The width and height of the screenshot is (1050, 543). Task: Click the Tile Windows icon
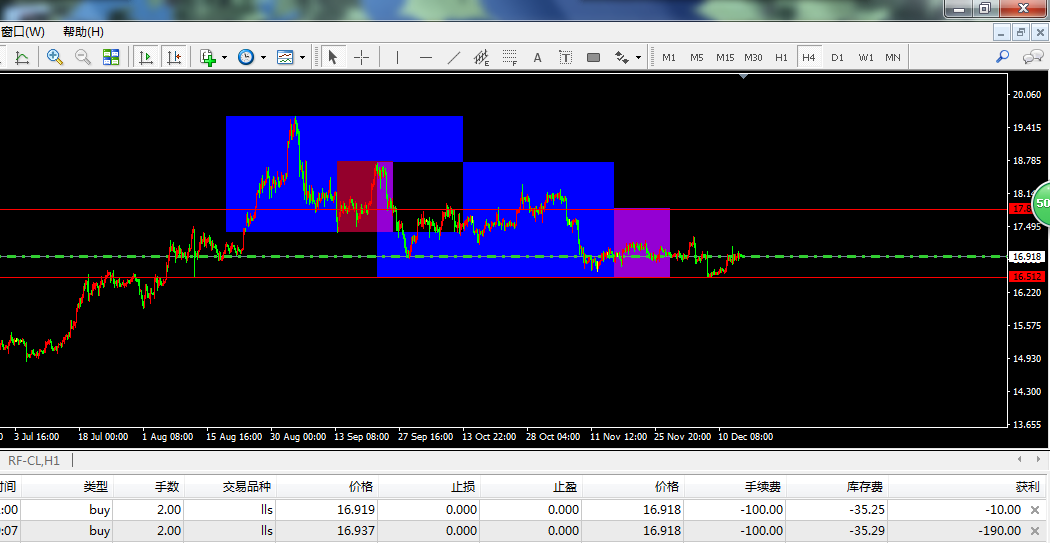coord(111,57)
